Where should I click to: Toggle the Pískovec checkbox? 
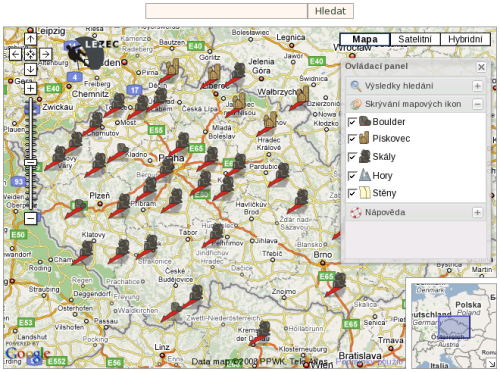tap(352, 138)
